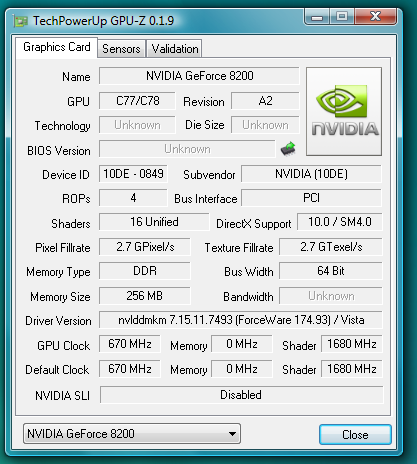The width and height of the screenshot is (417, 464).
Task: Click the BIOS save chip icon
Action: (288, 149)
